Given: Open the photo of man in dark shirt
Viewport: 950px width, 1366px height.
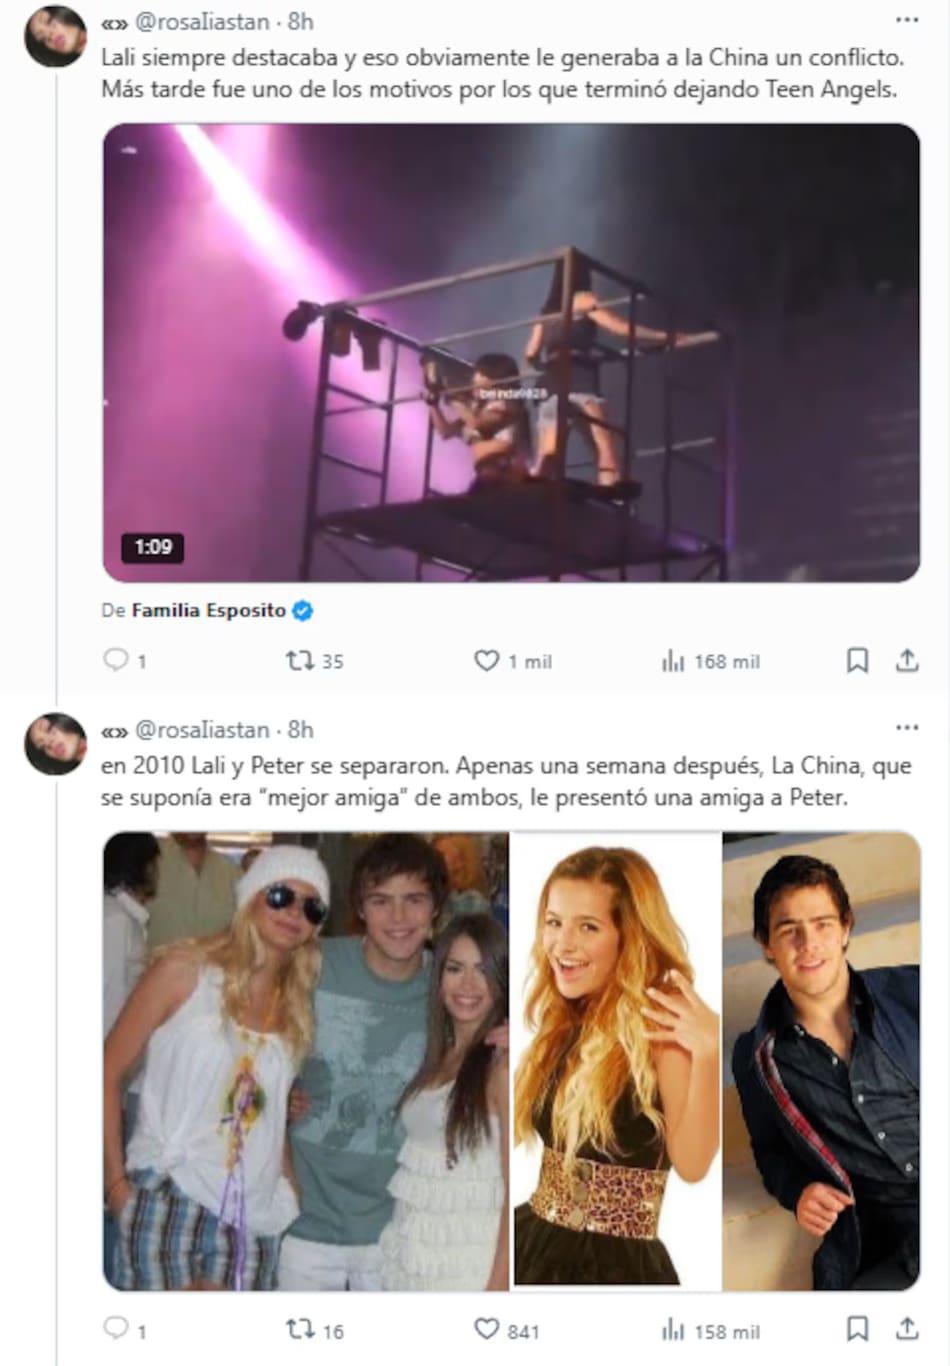Looking at the screenshot, I should (821, 1060).
